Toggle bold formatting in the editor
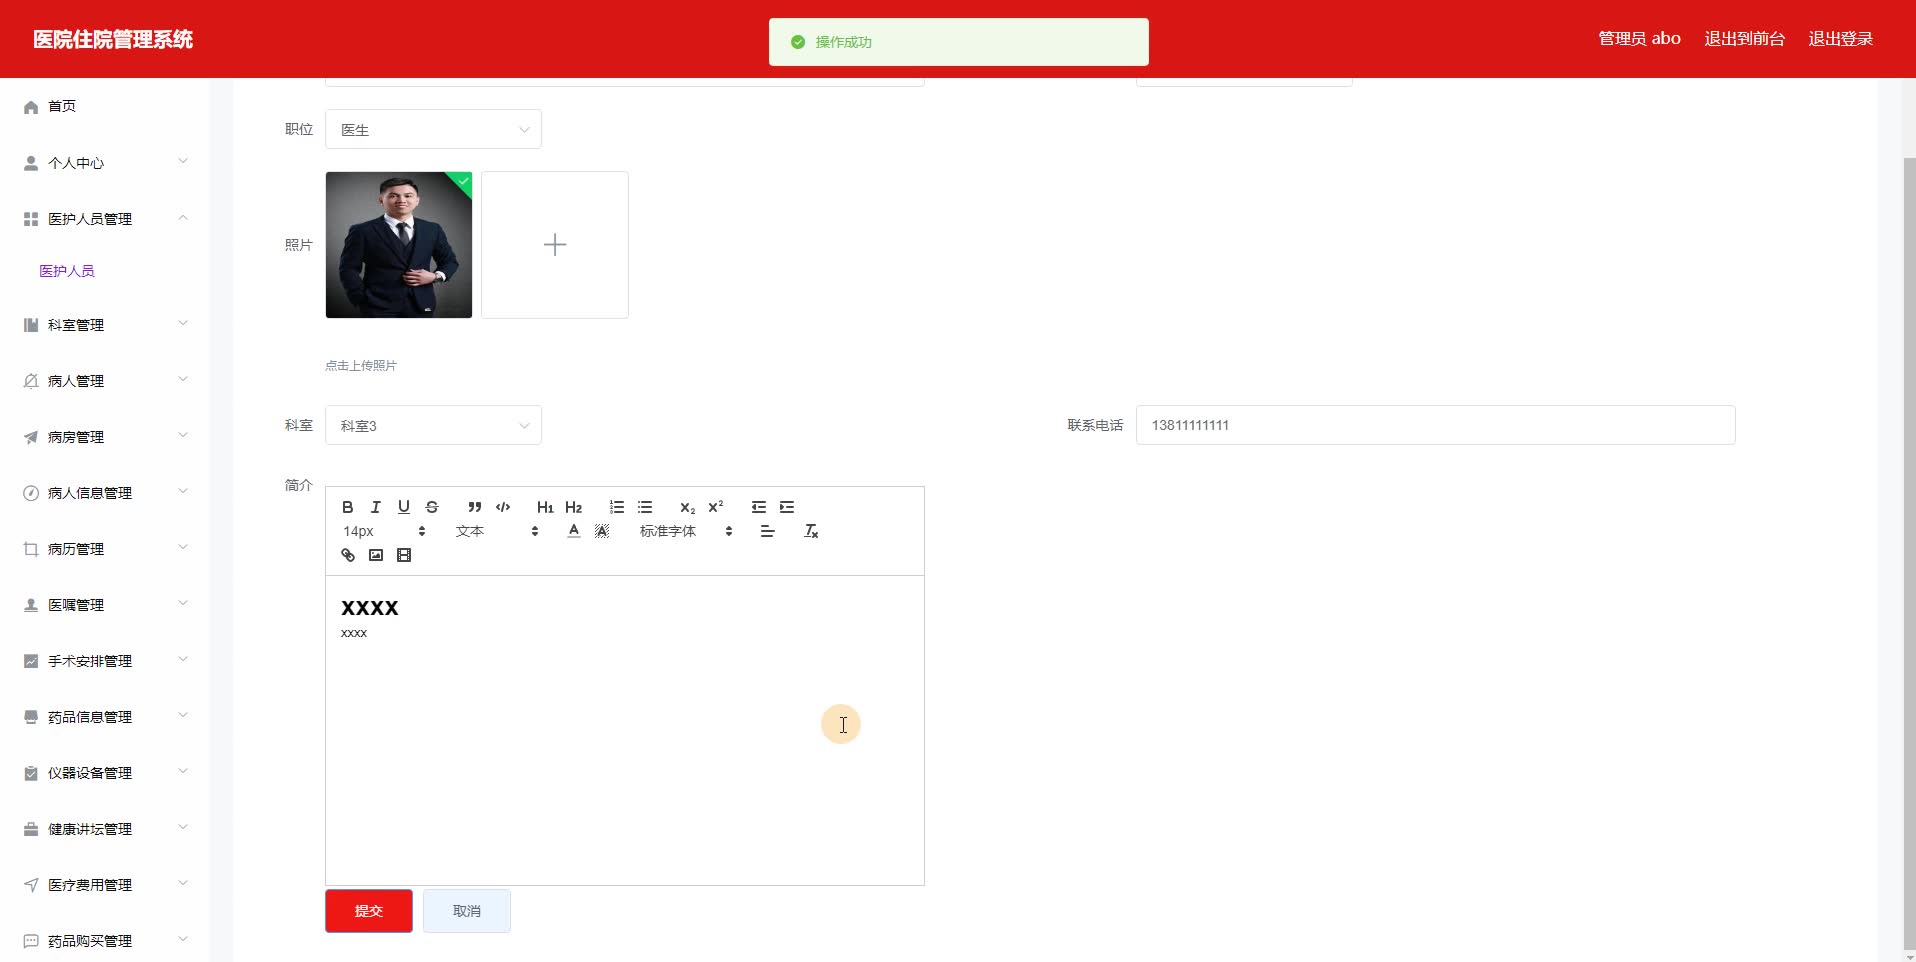This screenshot has height=962, width=1916. pyautogui.click(x=346, y=507)
